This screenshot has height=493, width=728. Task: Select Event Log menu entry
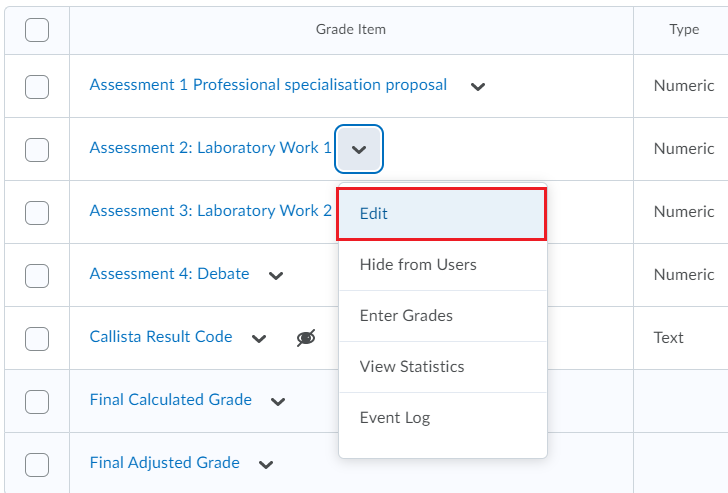click(x=443, y=418)
